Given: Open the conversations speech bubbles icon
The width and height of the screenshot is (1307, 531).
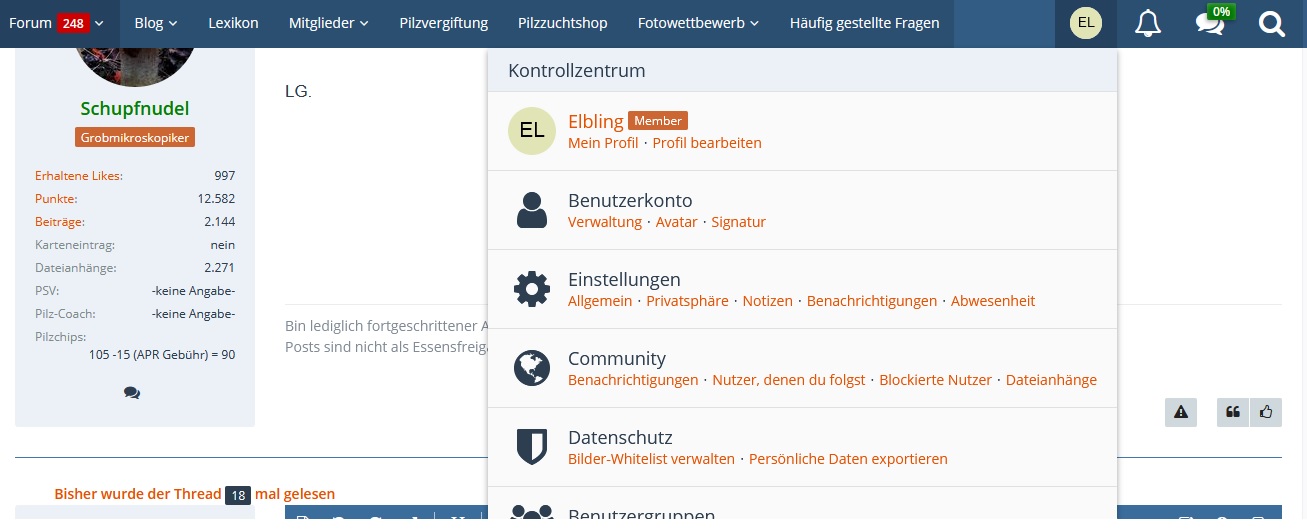Looking at the screenshot, I should pyautogui.click(x=1210, y=23).
